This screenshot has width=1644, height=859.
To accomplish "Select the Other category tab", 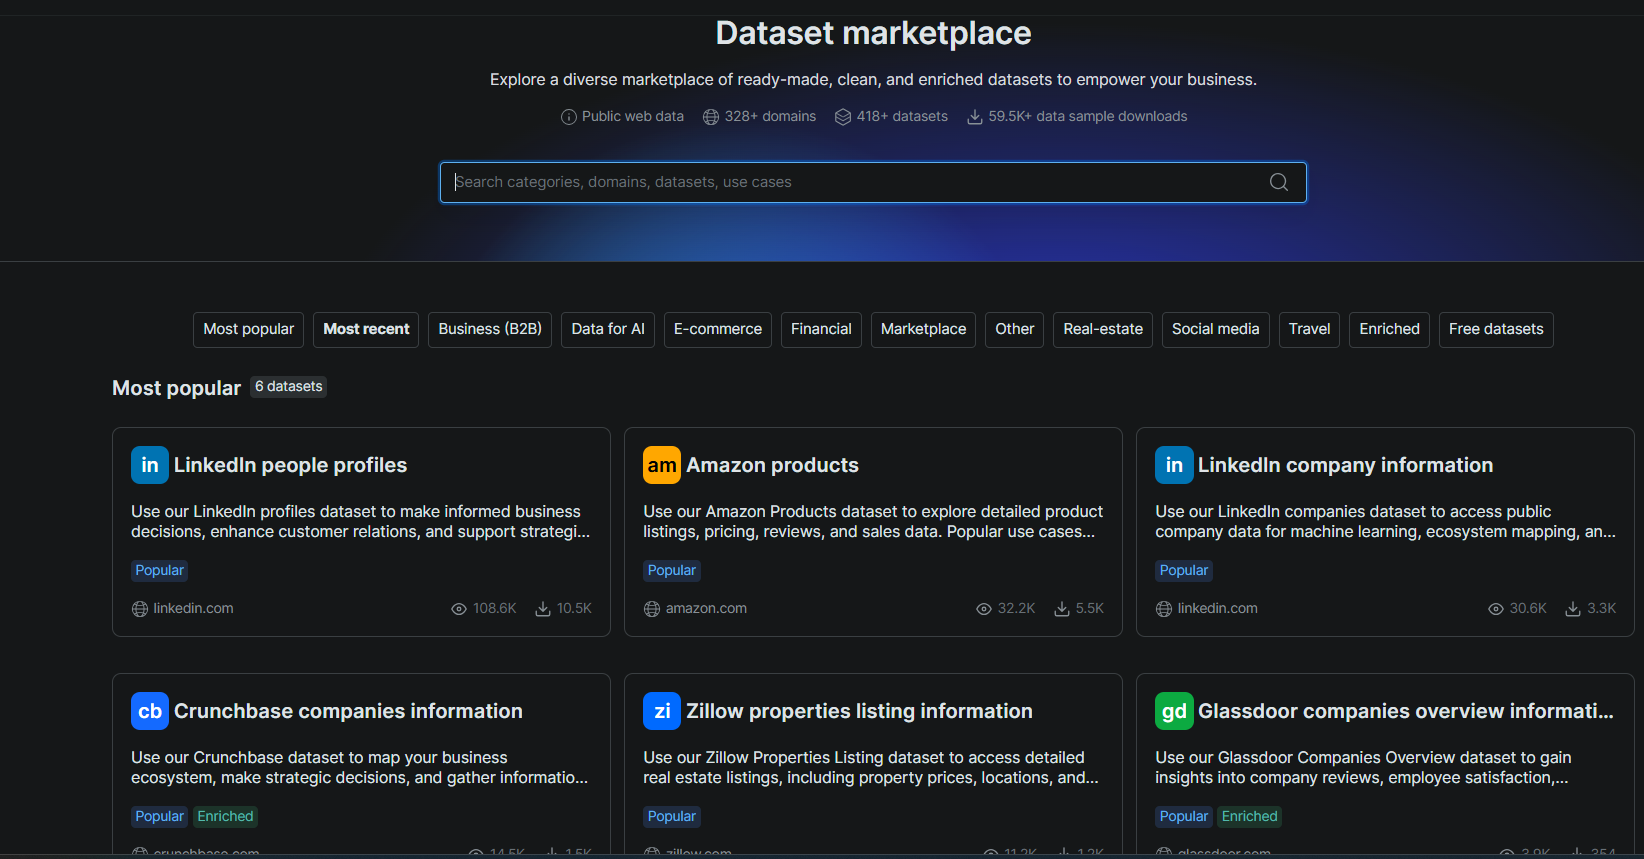I will [1015, 329].
